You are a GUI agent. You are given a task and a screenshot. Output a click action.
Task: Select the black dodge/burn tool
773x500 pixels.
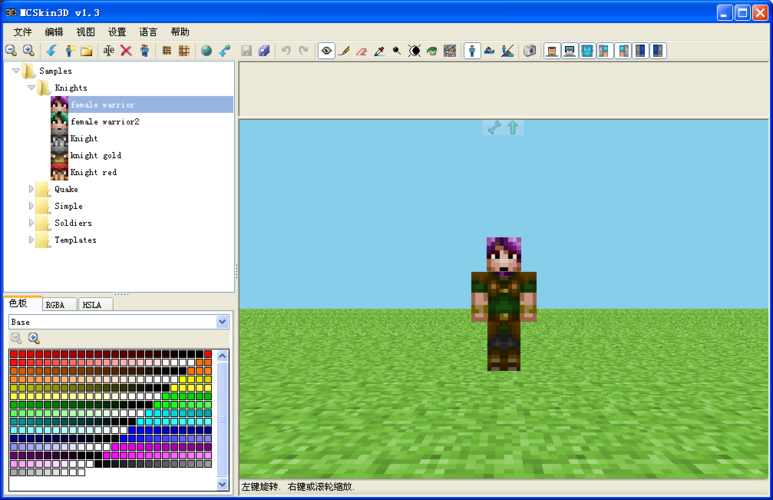396,50
